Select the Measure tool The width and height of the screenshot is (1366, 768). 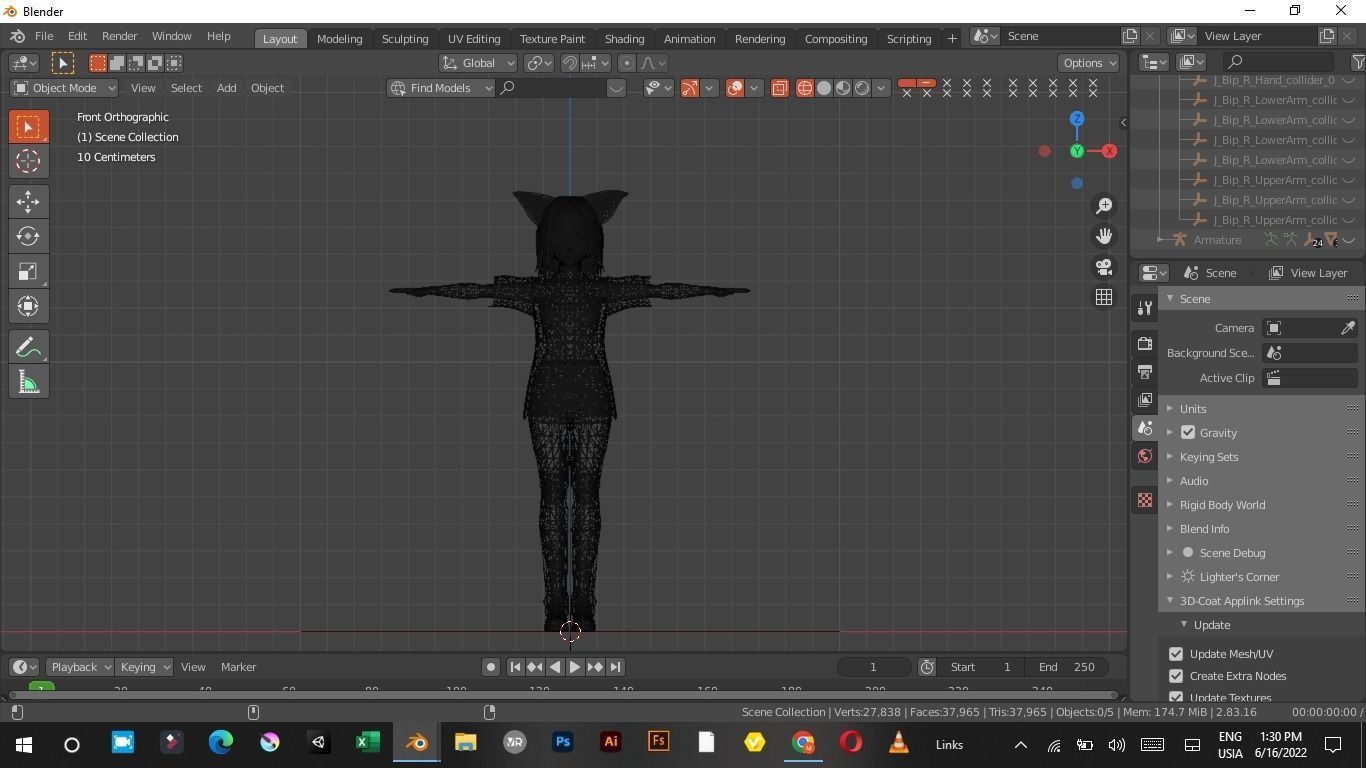28,381
